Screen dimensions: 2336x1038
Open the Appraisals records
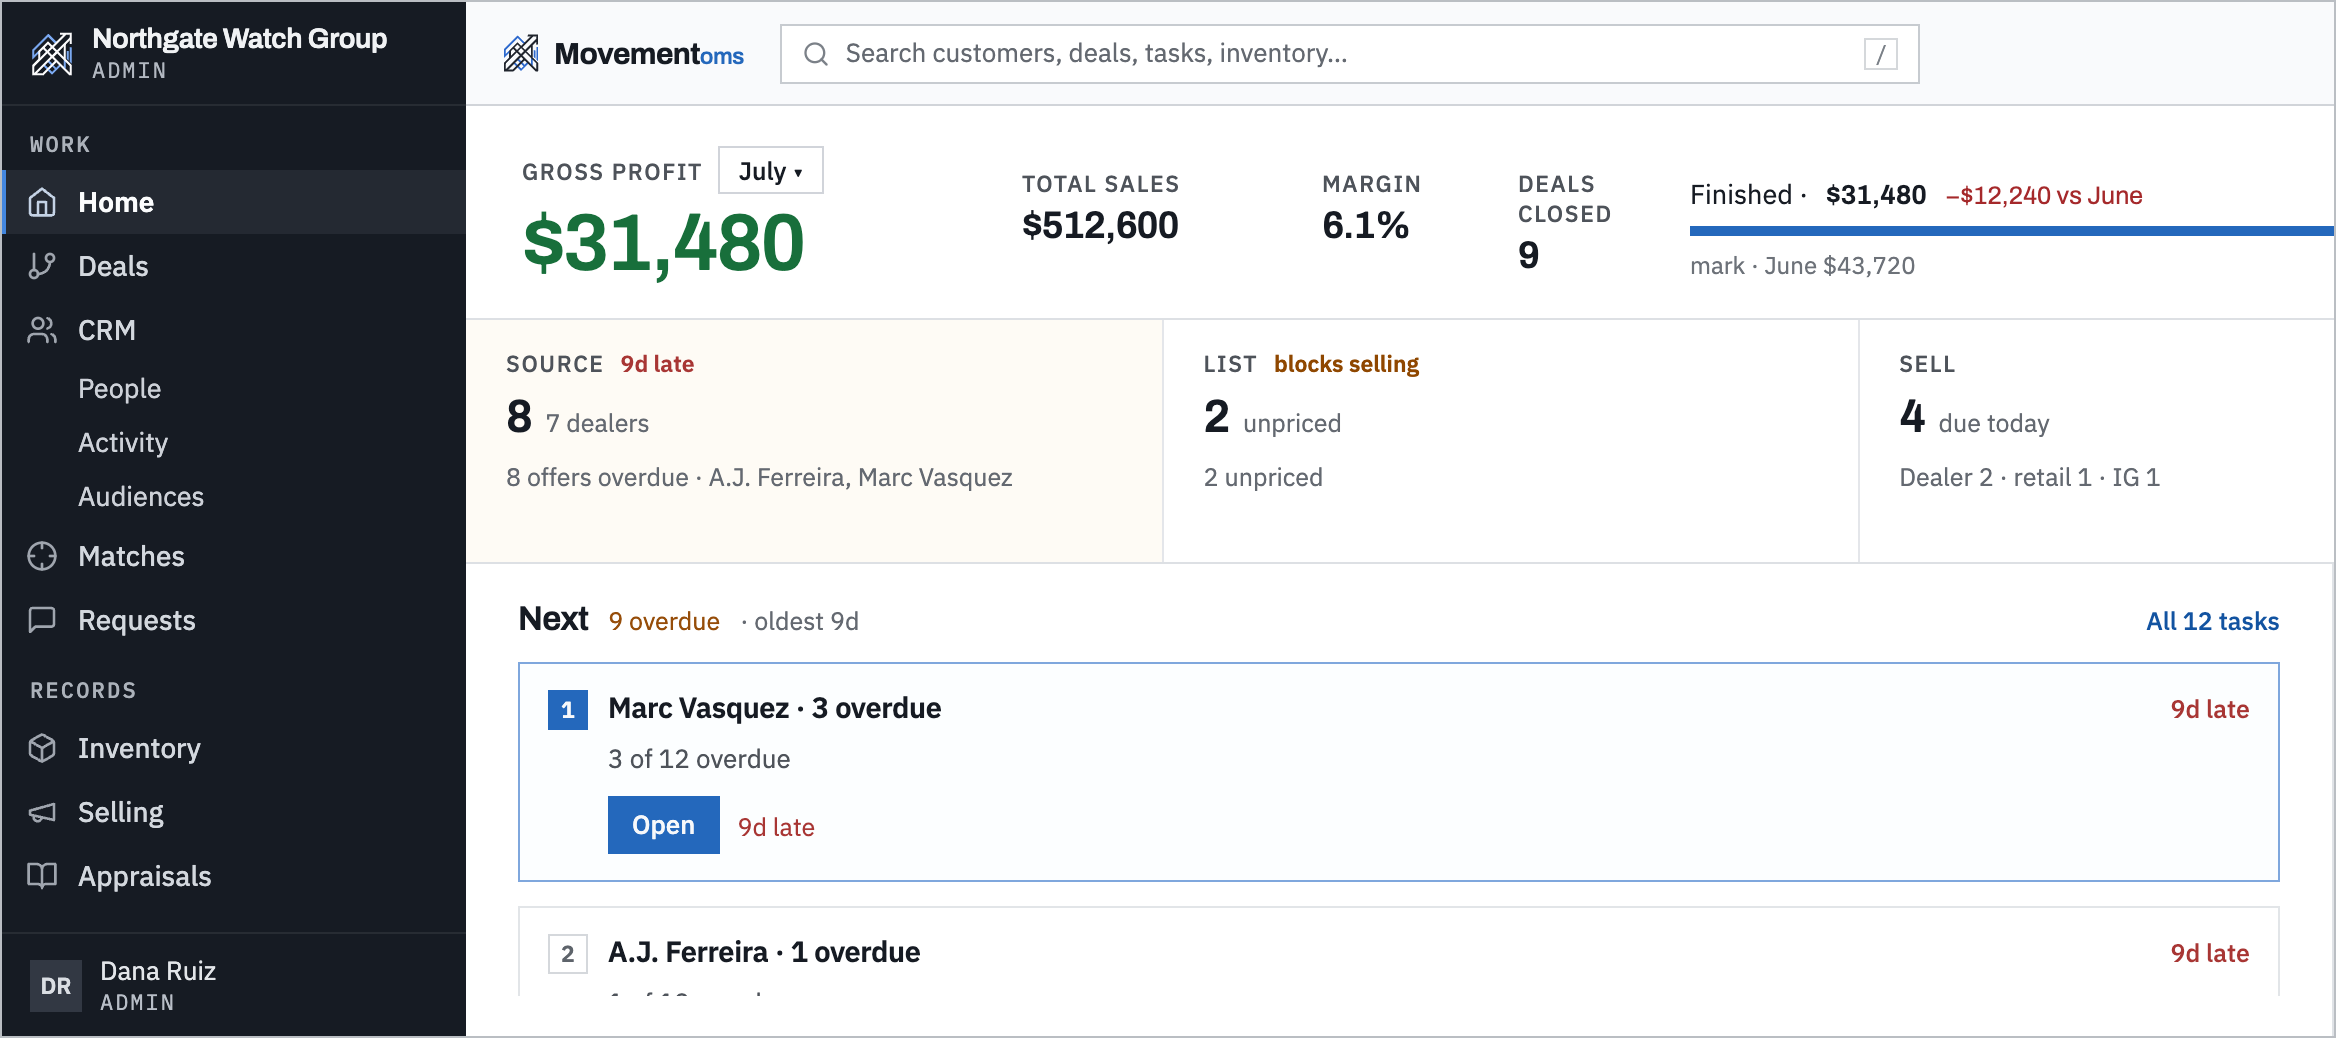tap(235, 876)
